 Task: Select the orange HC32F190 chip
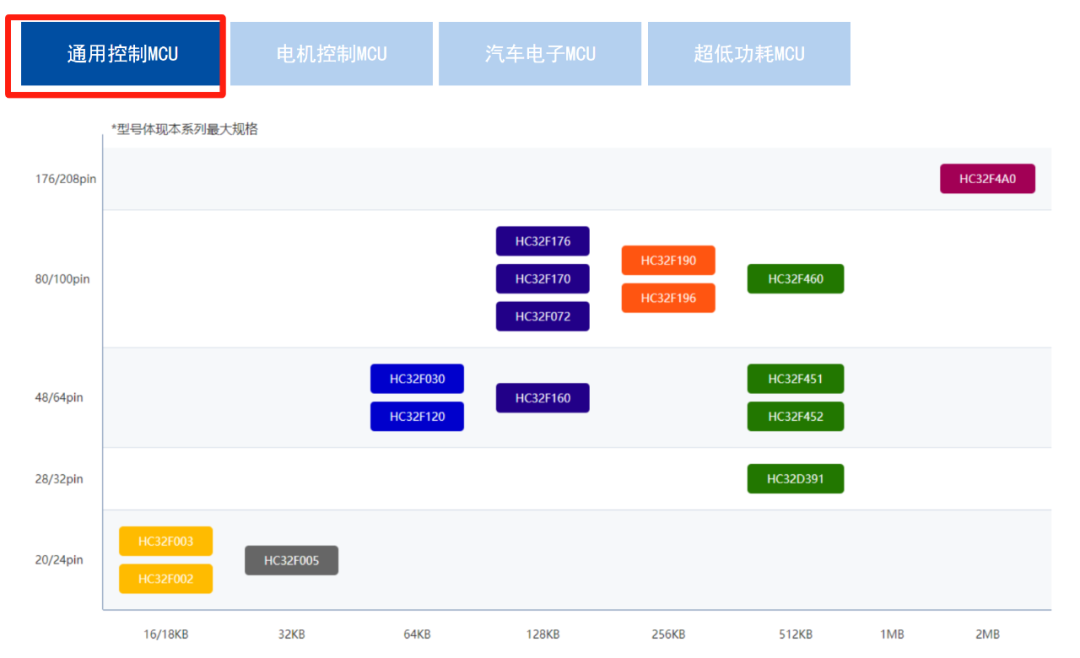click(668, 260)
